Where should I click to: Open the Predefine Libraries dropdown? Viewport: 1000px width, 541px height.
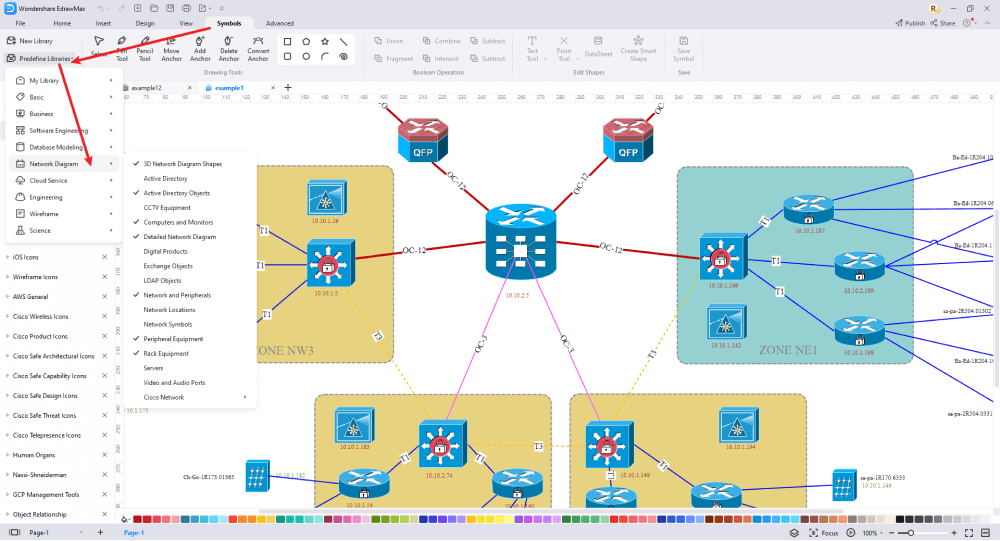(x=40, y=59)
